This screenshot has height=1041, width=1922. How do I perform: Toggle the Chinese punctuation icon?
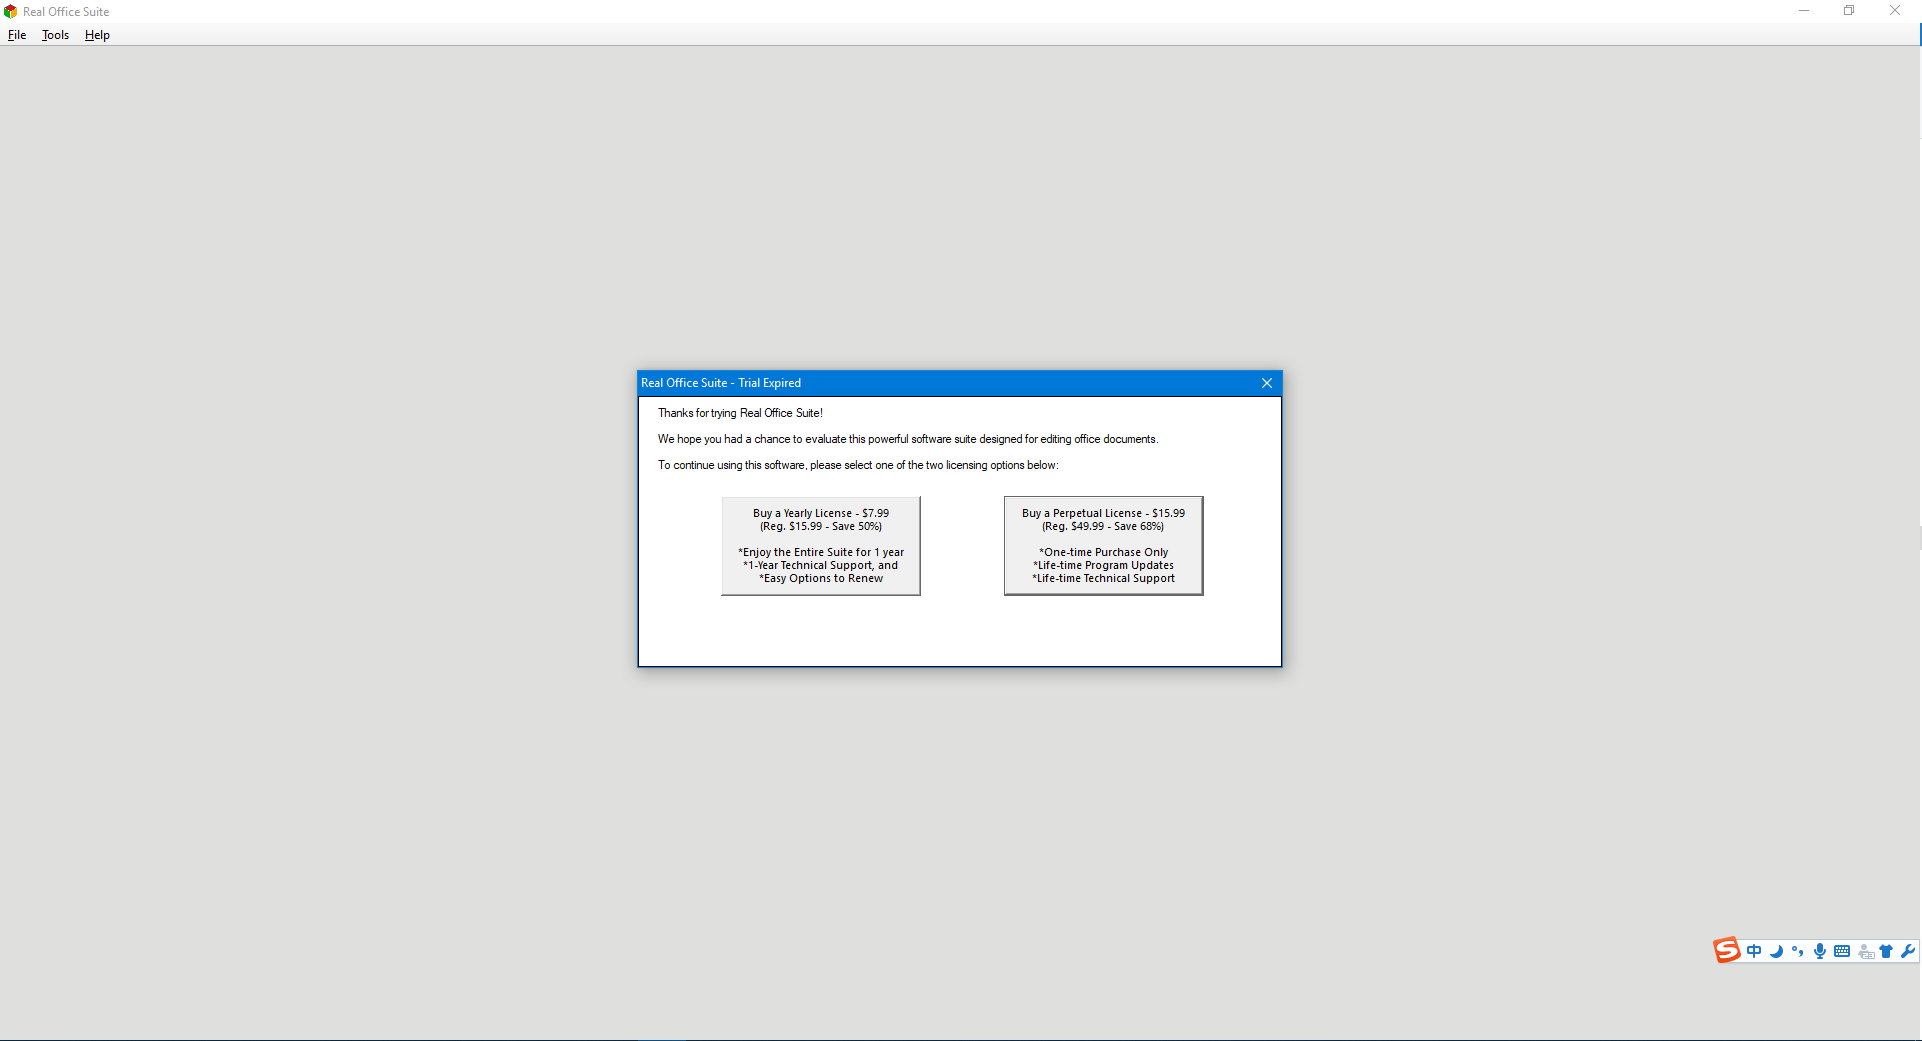pyautogui.click(x=1798, y=952)
